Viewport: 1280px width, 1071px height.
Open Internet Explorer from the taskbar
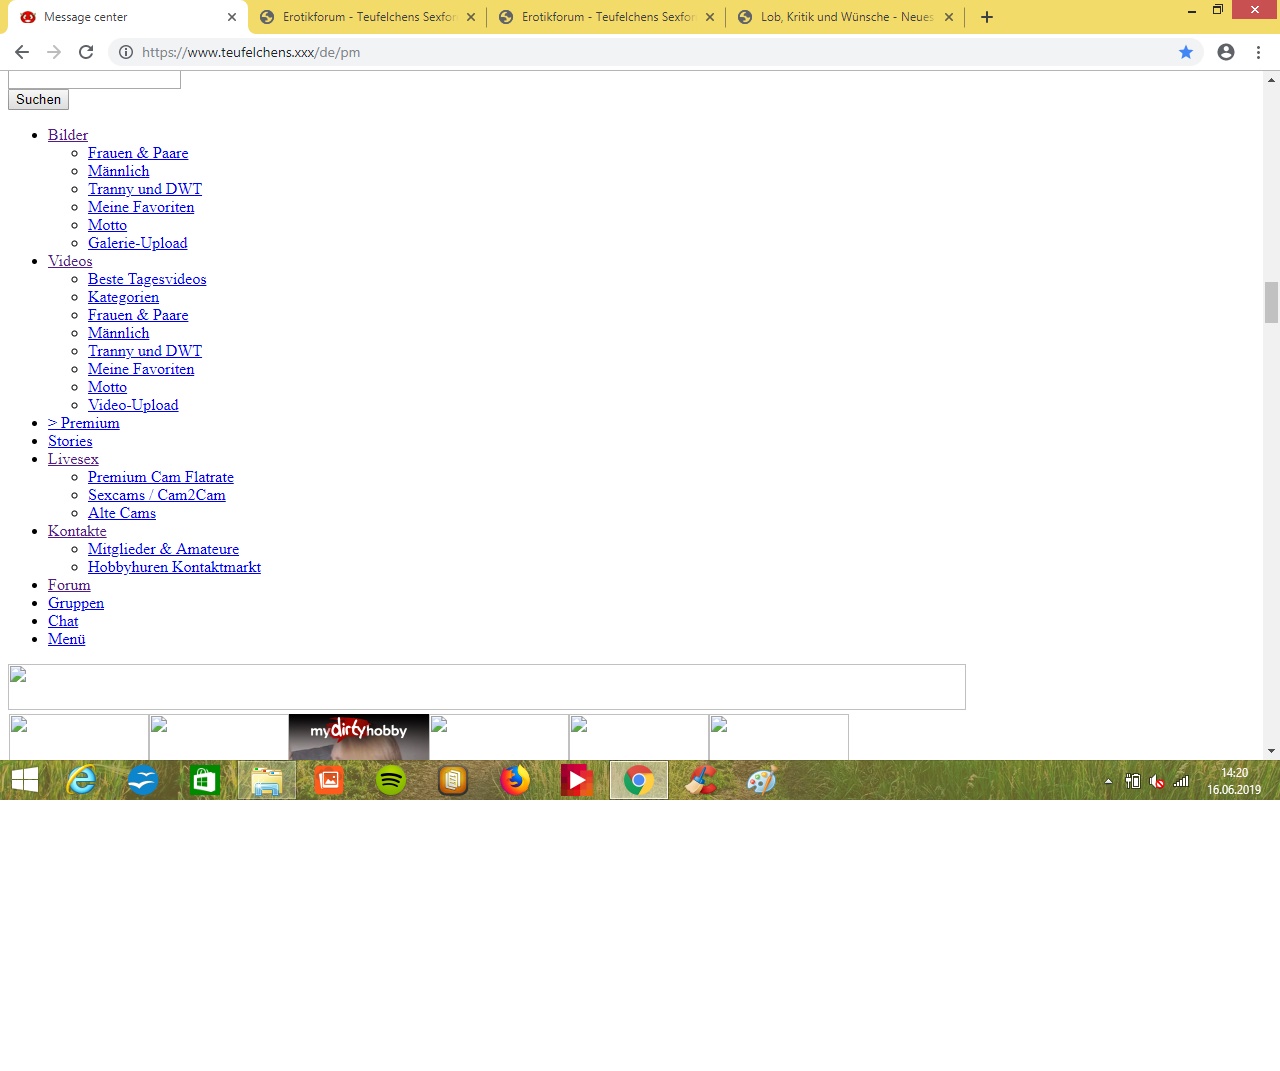point(81,780)
